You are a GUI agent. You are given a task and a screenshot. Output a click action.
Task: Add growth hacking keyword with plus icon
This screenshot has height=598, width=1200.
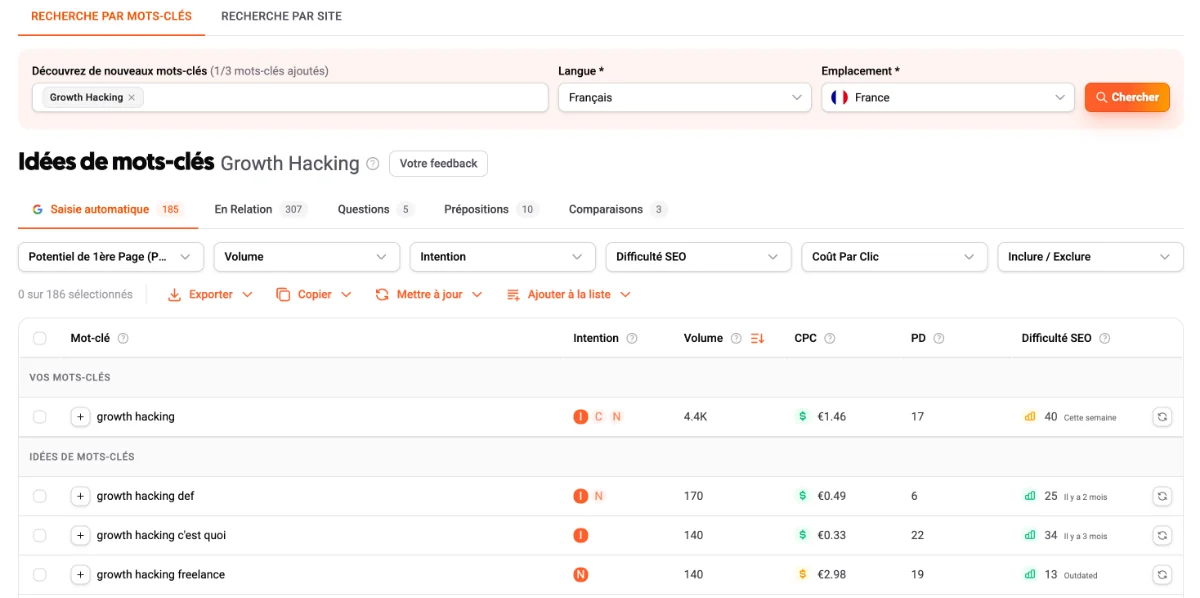click(81, 417)
